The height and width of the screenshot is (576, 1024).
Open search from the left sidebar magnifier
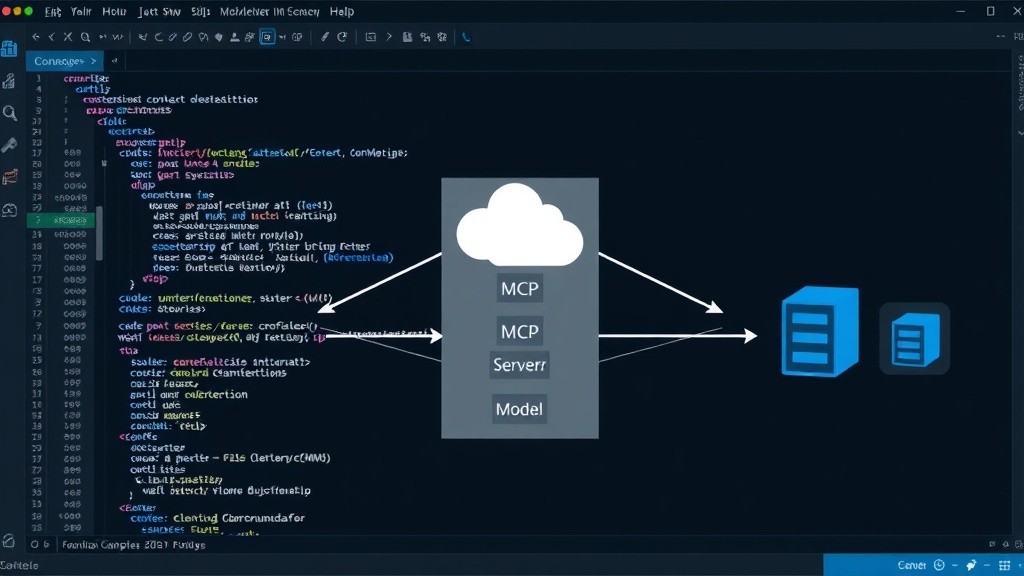[x=10, y=113]
